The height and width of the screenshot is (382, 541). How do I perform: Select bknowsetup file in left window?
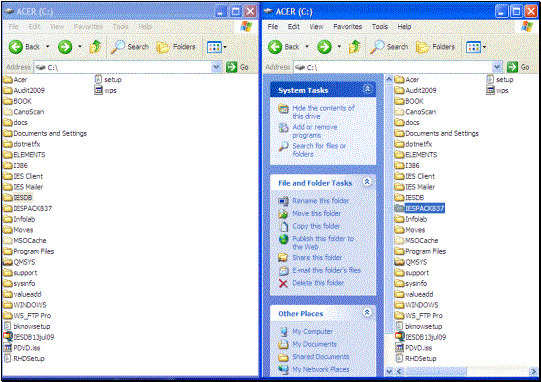click(x=27, y=326)
